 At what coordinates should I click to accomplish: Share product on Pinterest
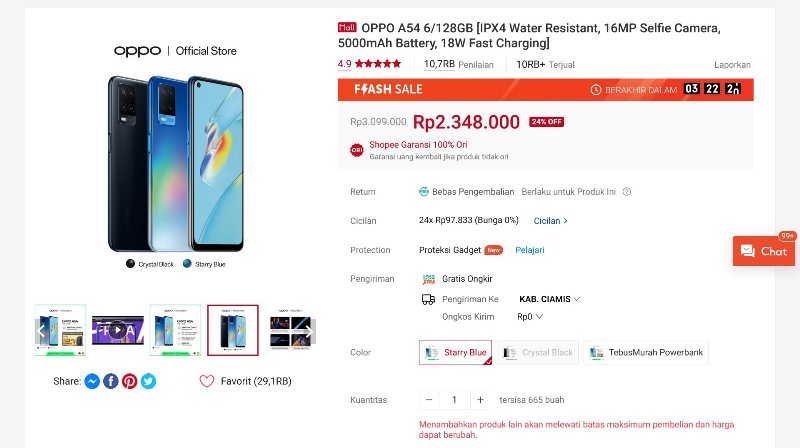pyautogui.click(x=130, y=381)
